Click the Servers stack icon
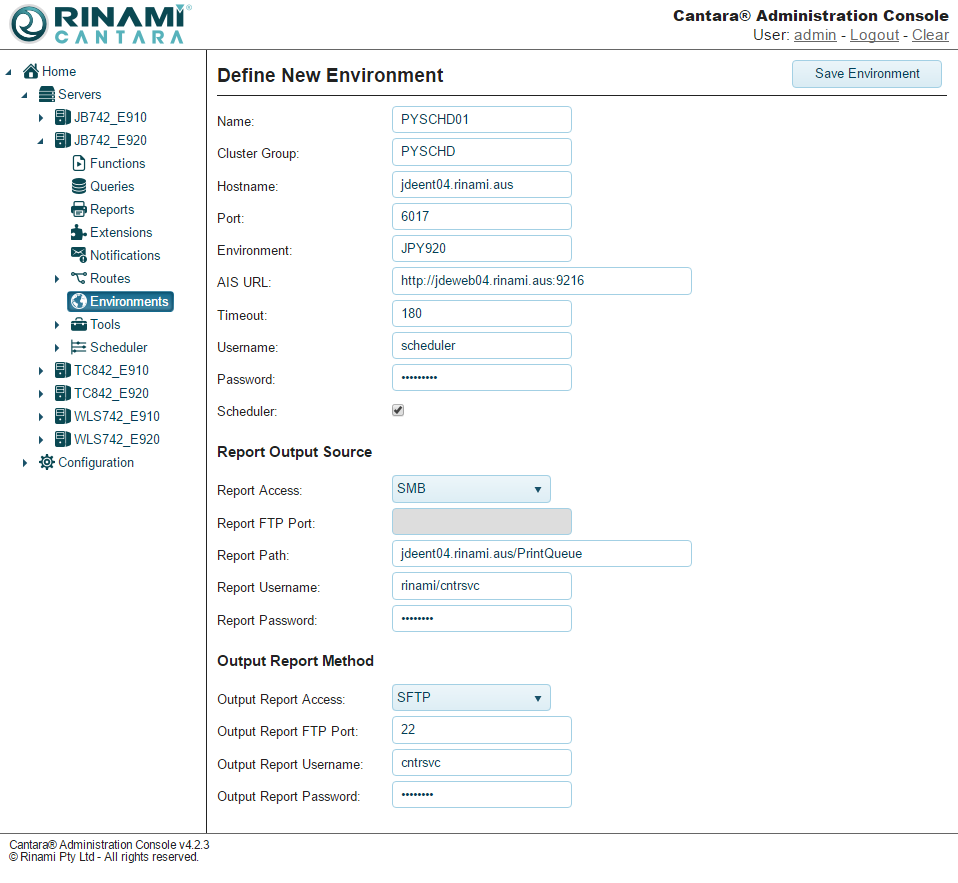Viewport: 958px width, 883px height. pyautogui.click(x=47, y=95)
